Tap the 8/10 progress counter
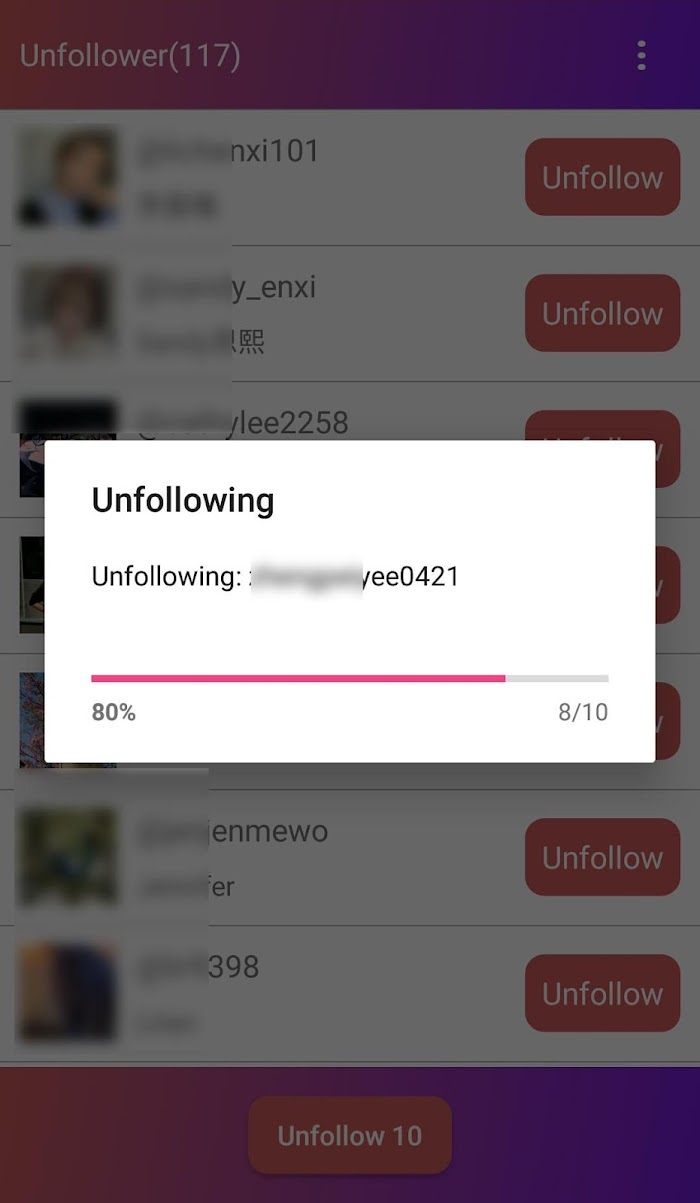700x1203 pixels. (583, 712)
